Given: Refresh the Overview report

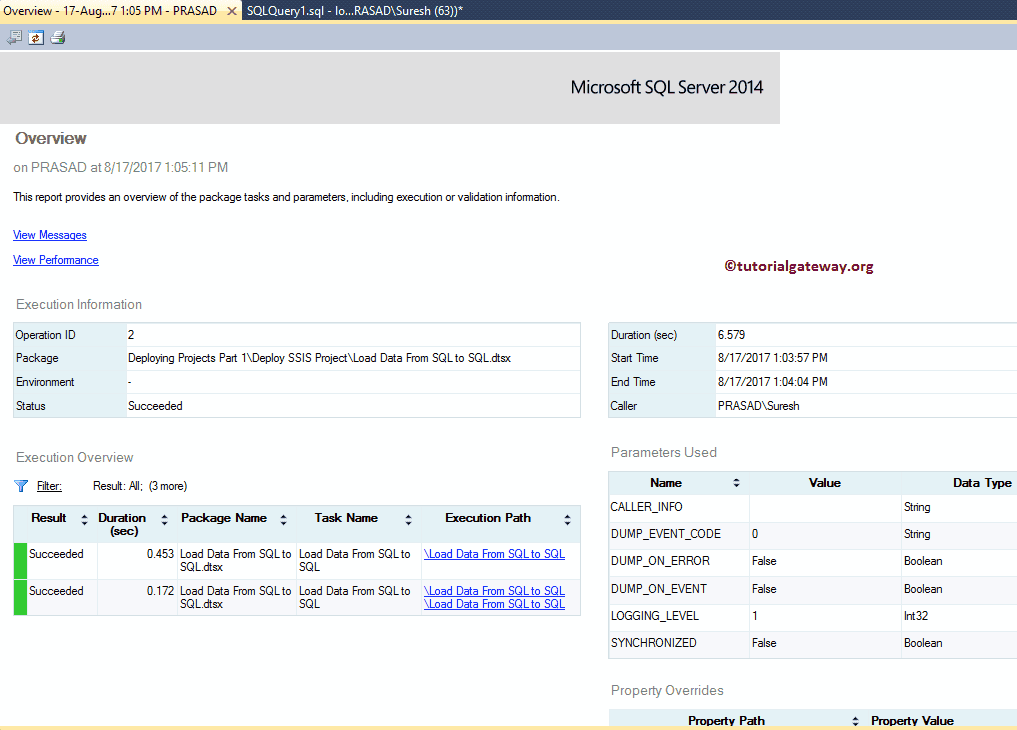Looking at the screenshot, I should click(36, 36).
